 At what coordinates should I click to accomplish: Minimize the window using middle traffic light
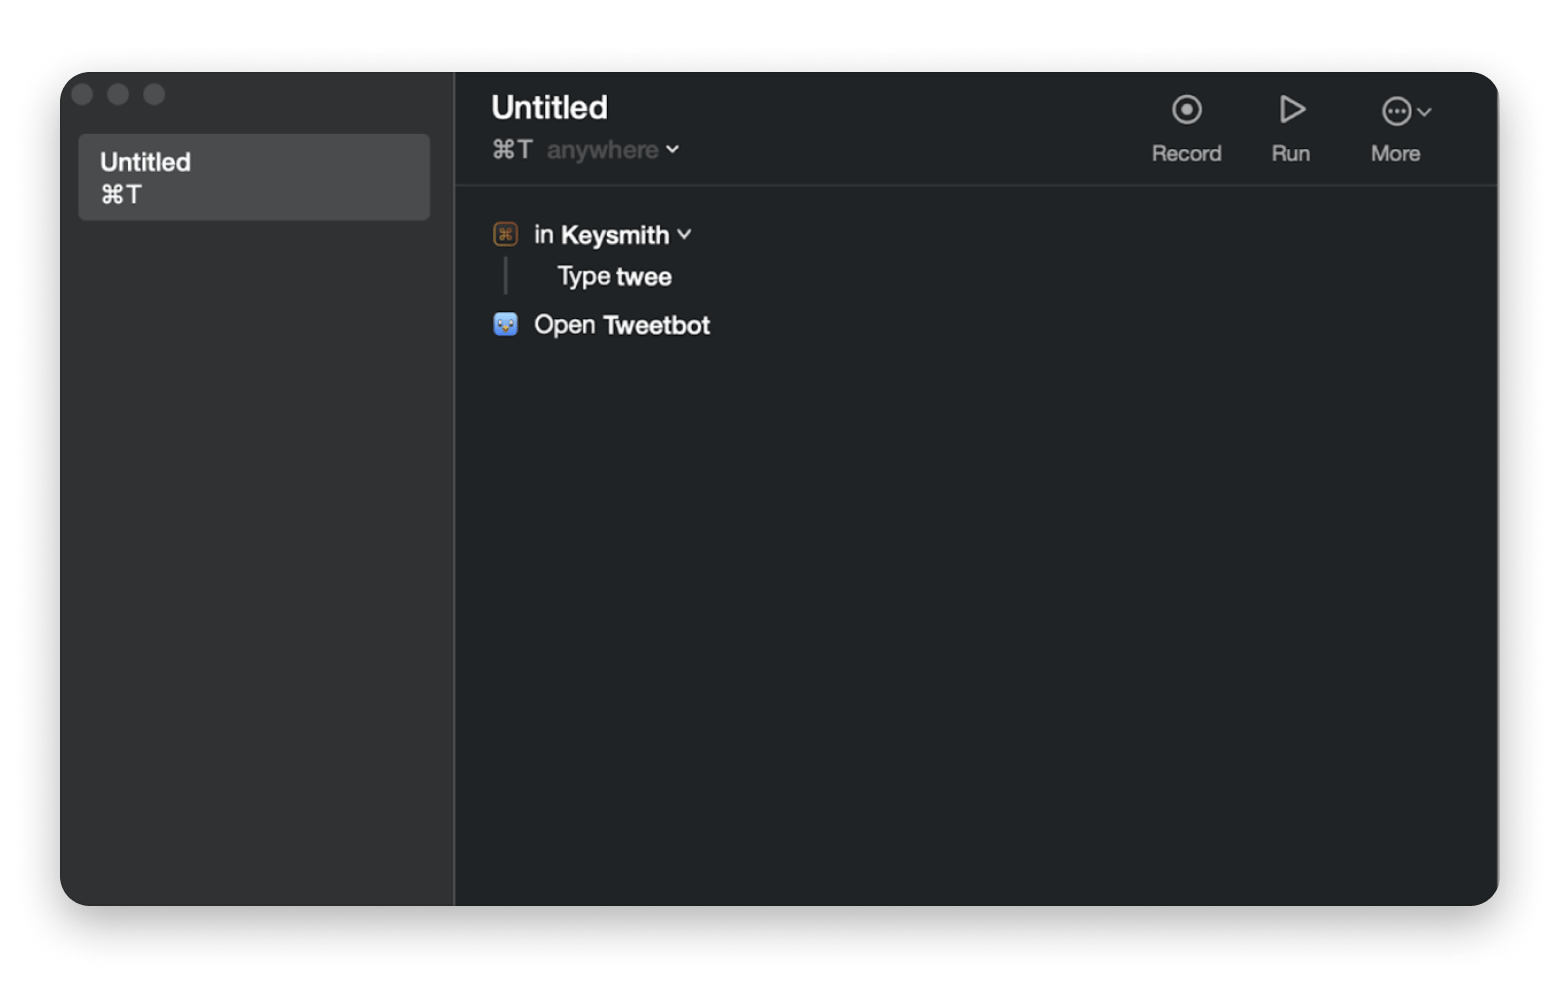click(118, 94)
